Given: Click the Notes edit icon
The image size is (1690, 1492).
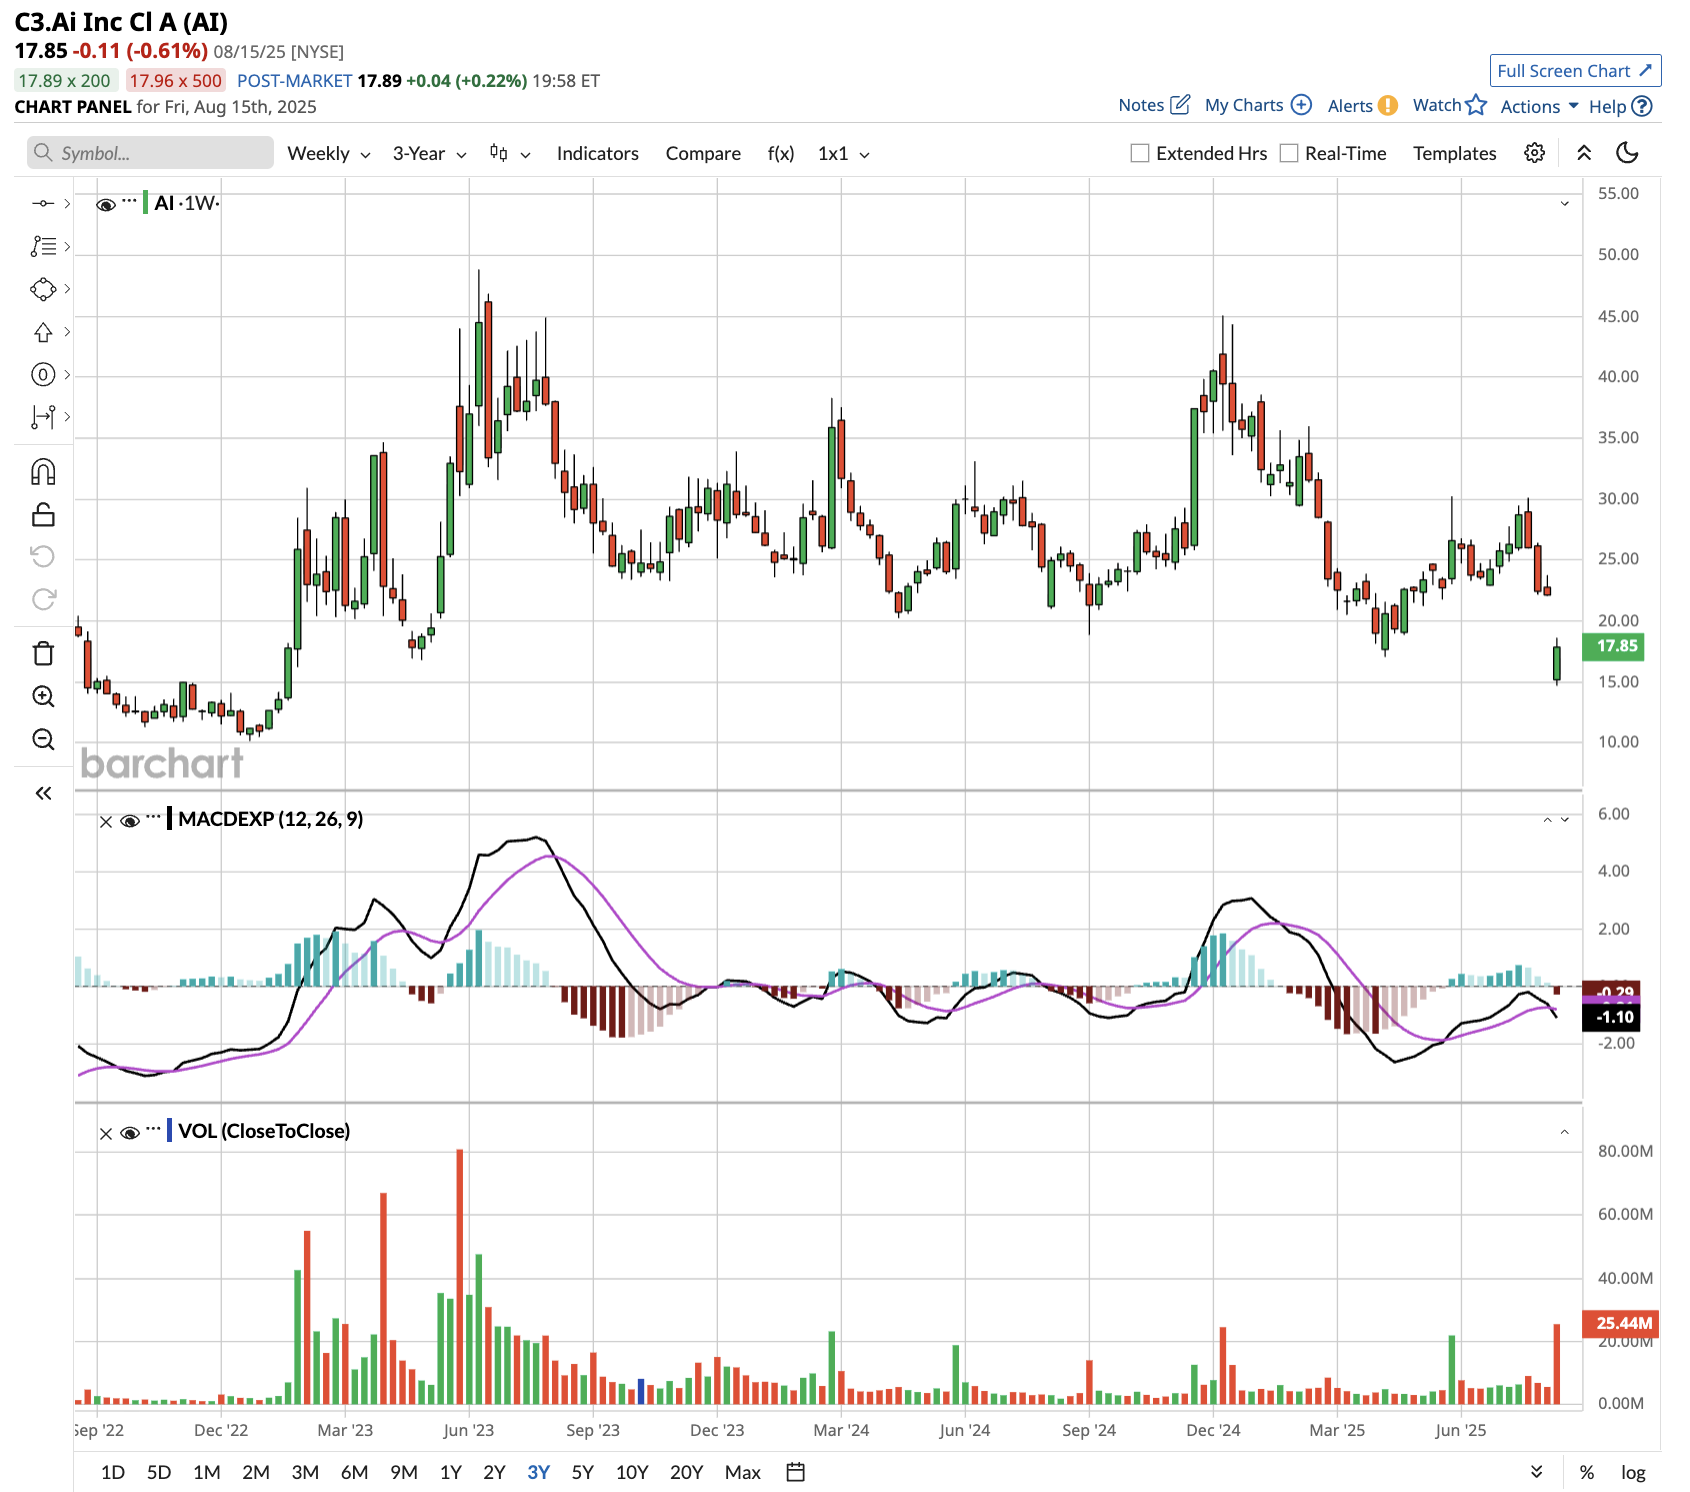Looking at the screenshot, I should point(1181,105).
